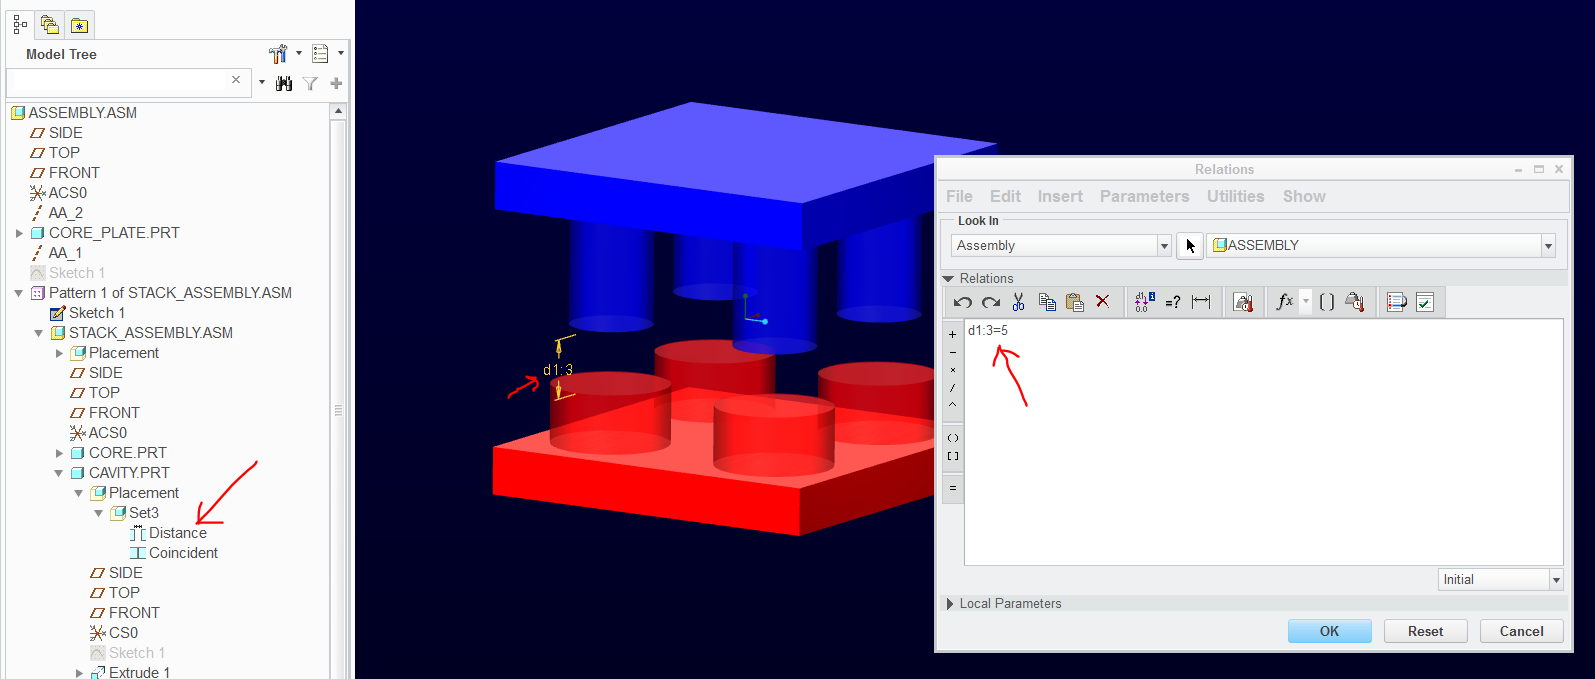The height and width of the screenshot is (679, 1595).
Task: Toggle dimension names and values icon
Action: pyautogui.click(x=1145, y=302)
